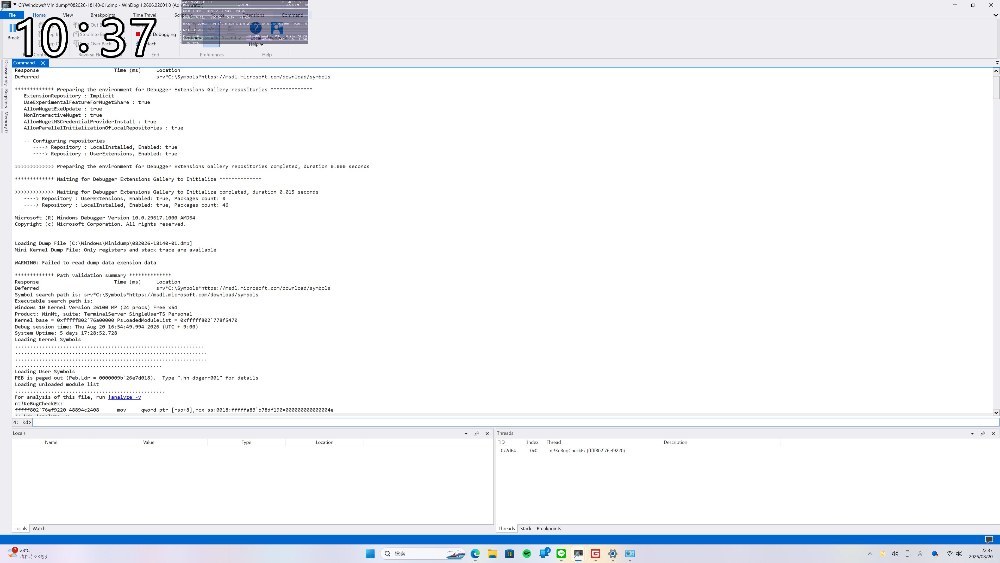The height and width of the screenshot is (563, 1000).
Task: Click the red Stop Debugging icon
Action: point(138,34)
